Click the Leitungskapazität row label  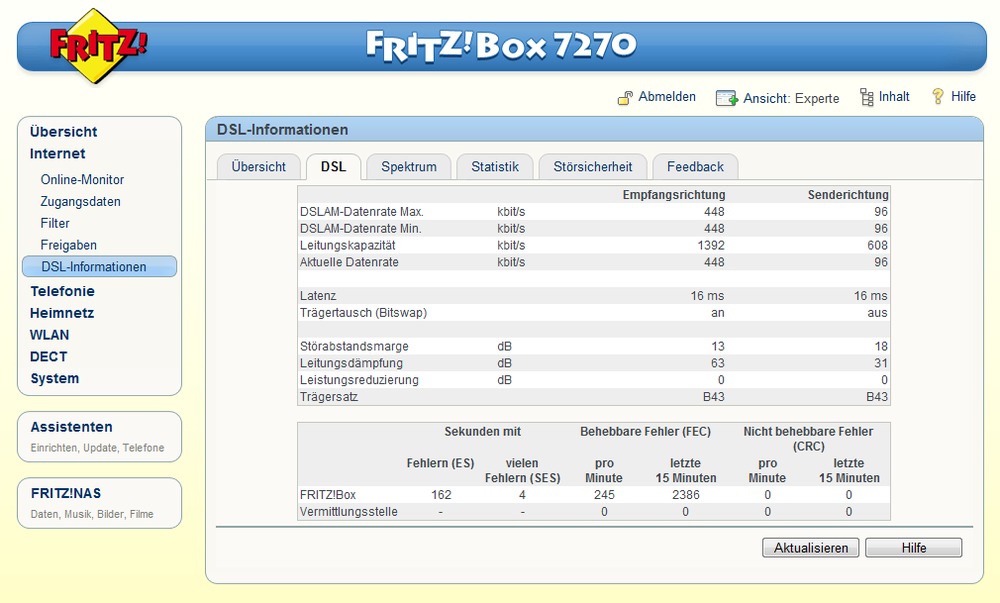point(348,245)
